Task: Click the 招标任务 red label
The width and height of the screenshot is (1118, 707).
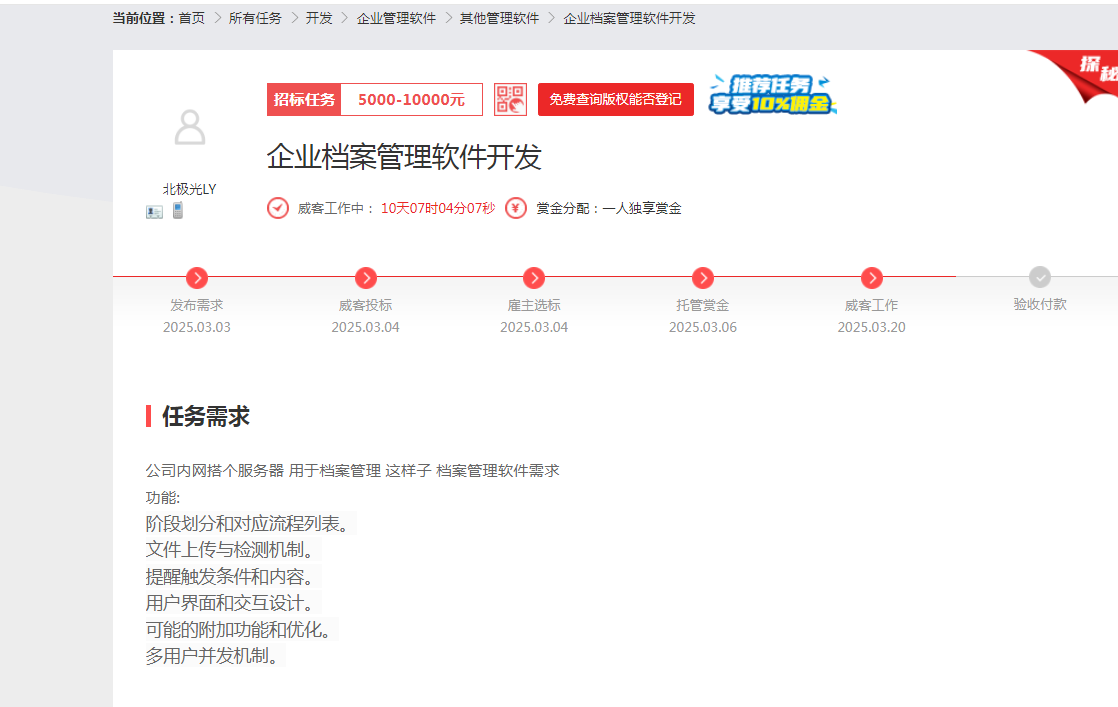Action: point(305,100)
